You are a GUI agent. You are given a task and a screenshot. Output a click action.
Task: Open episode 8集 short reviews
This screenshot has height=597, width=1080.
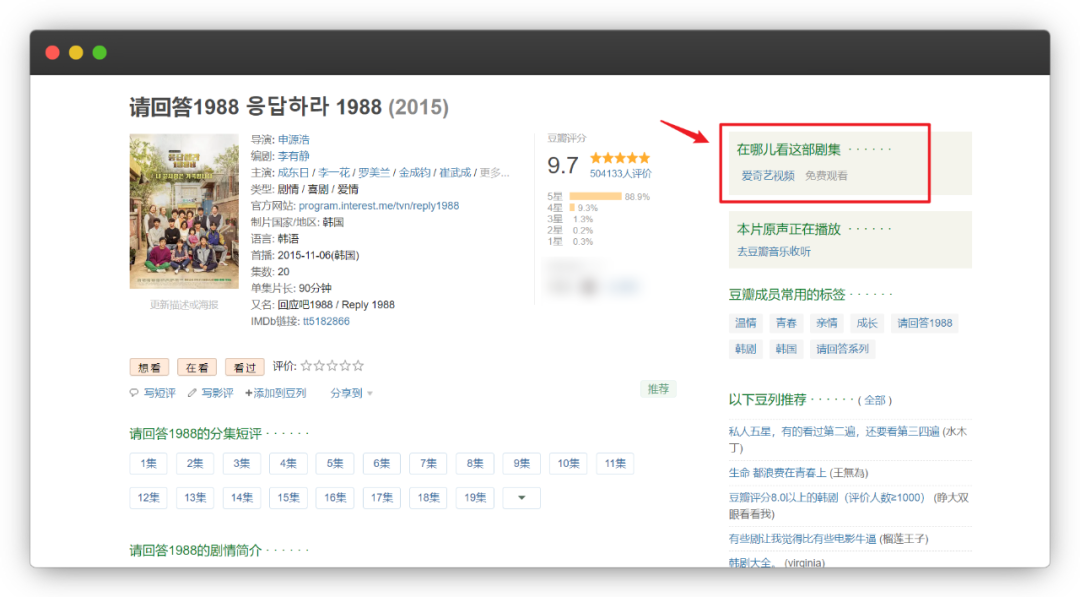point(475,463)
